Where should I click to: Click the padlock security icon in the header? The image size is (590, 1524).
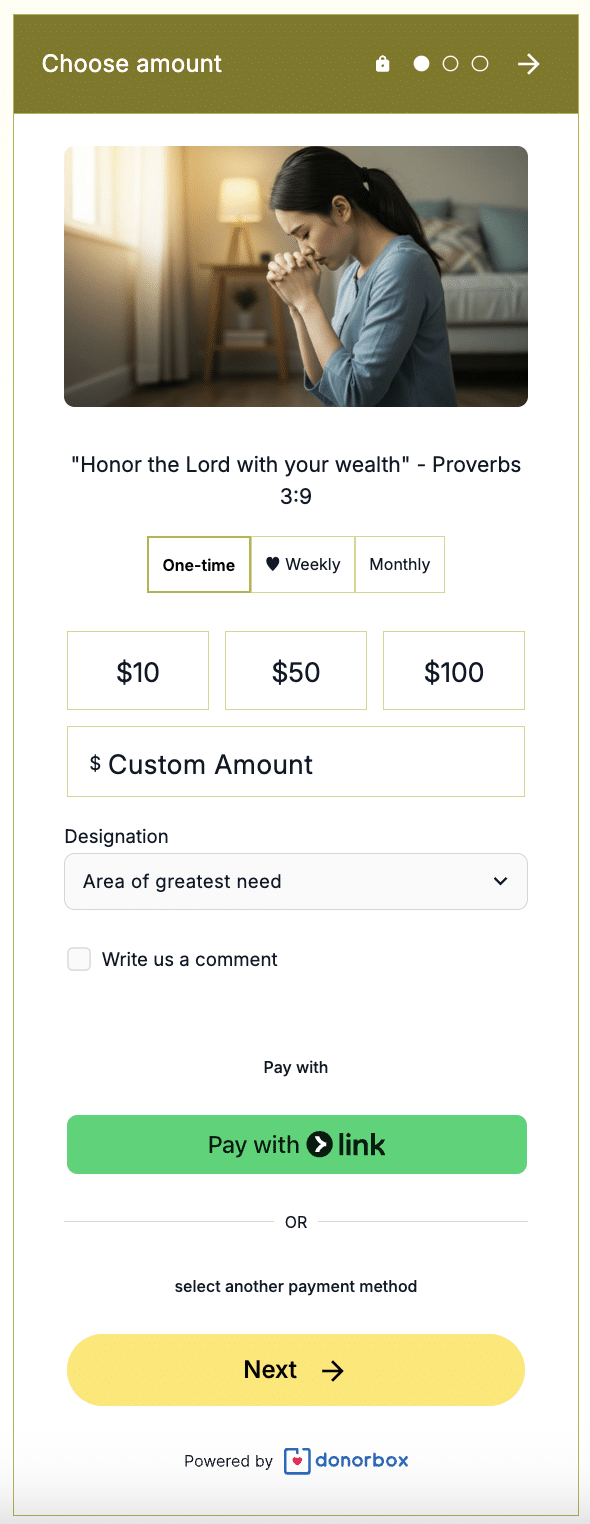coord(382,63)
